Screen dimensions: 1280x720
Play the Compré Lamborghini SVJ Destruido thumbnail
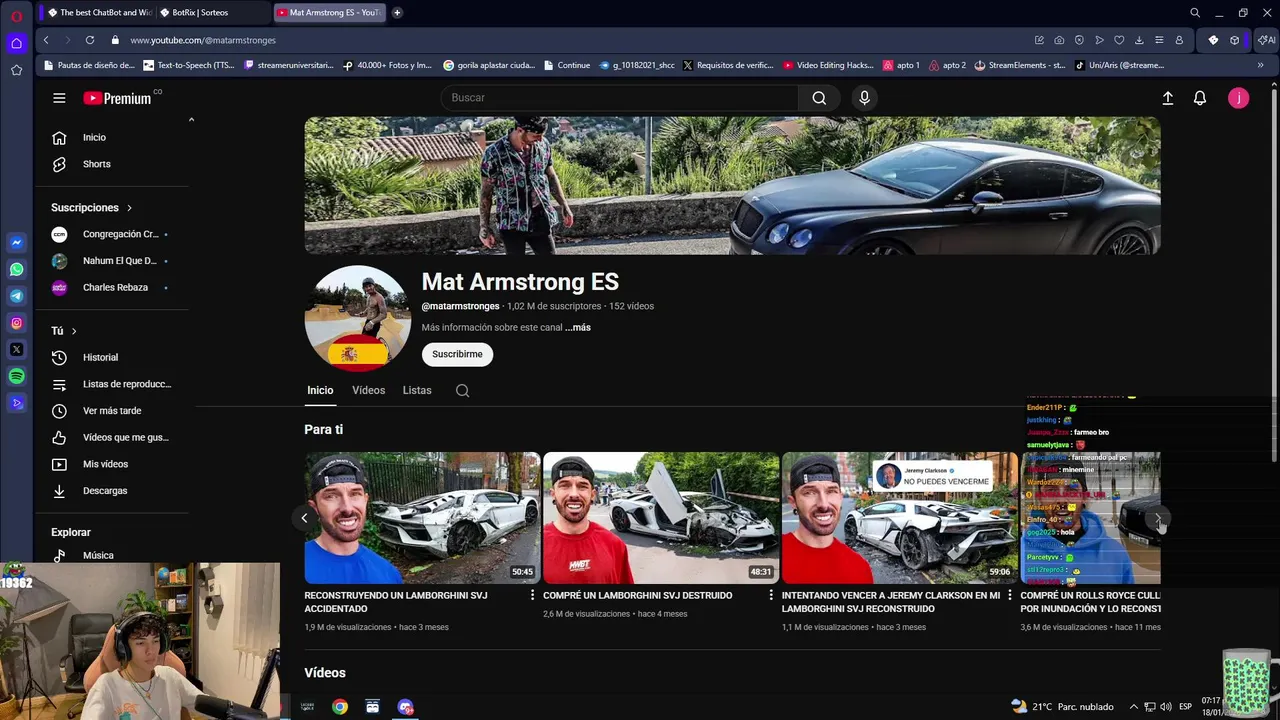[661, 518]
